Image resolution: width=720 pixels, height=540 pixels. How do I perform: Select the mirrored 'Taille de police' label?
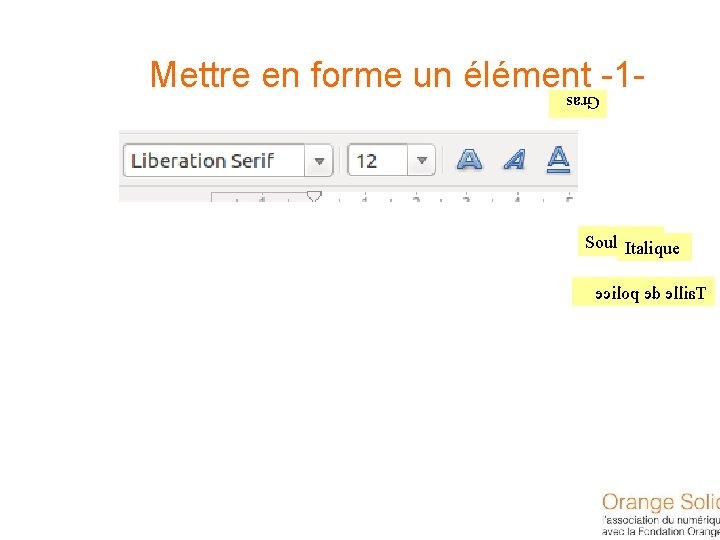click(x=643, y=292)
